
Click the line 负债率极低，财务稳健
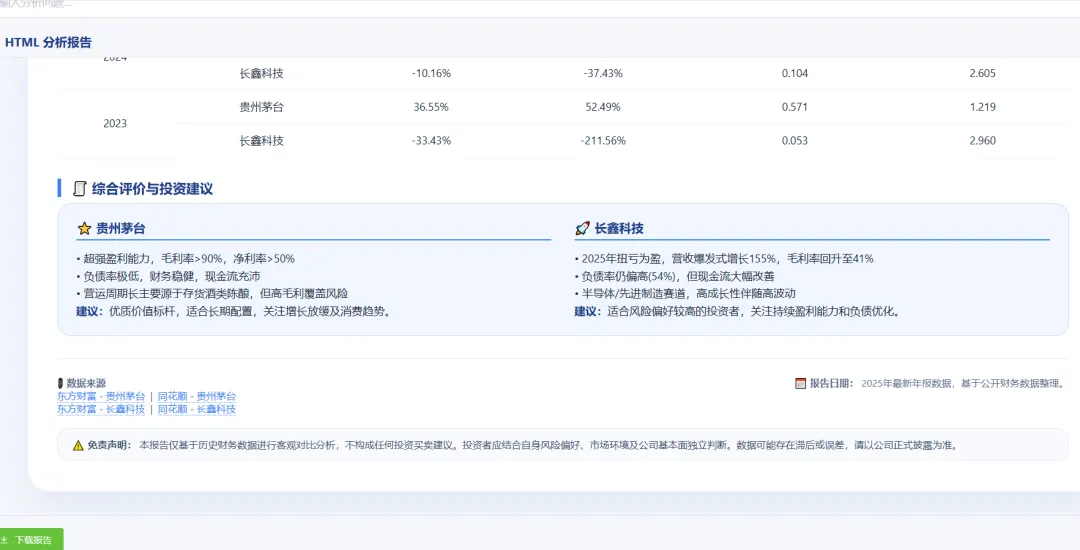169,276
